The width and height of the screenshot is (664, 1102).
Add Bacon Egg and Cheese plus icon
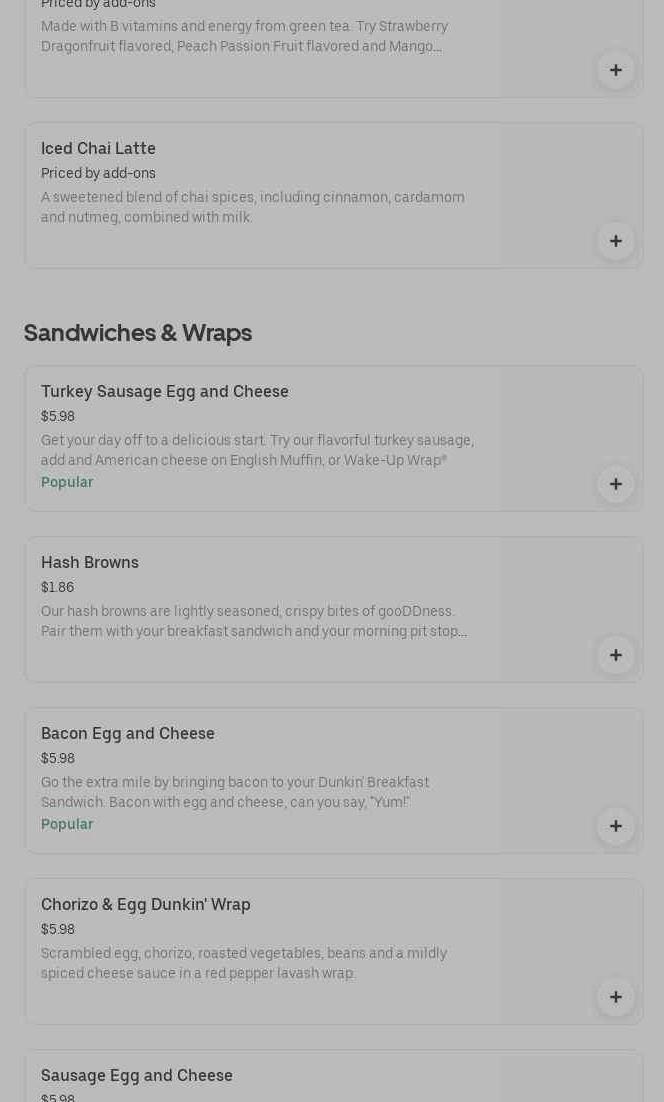[615, 826]
